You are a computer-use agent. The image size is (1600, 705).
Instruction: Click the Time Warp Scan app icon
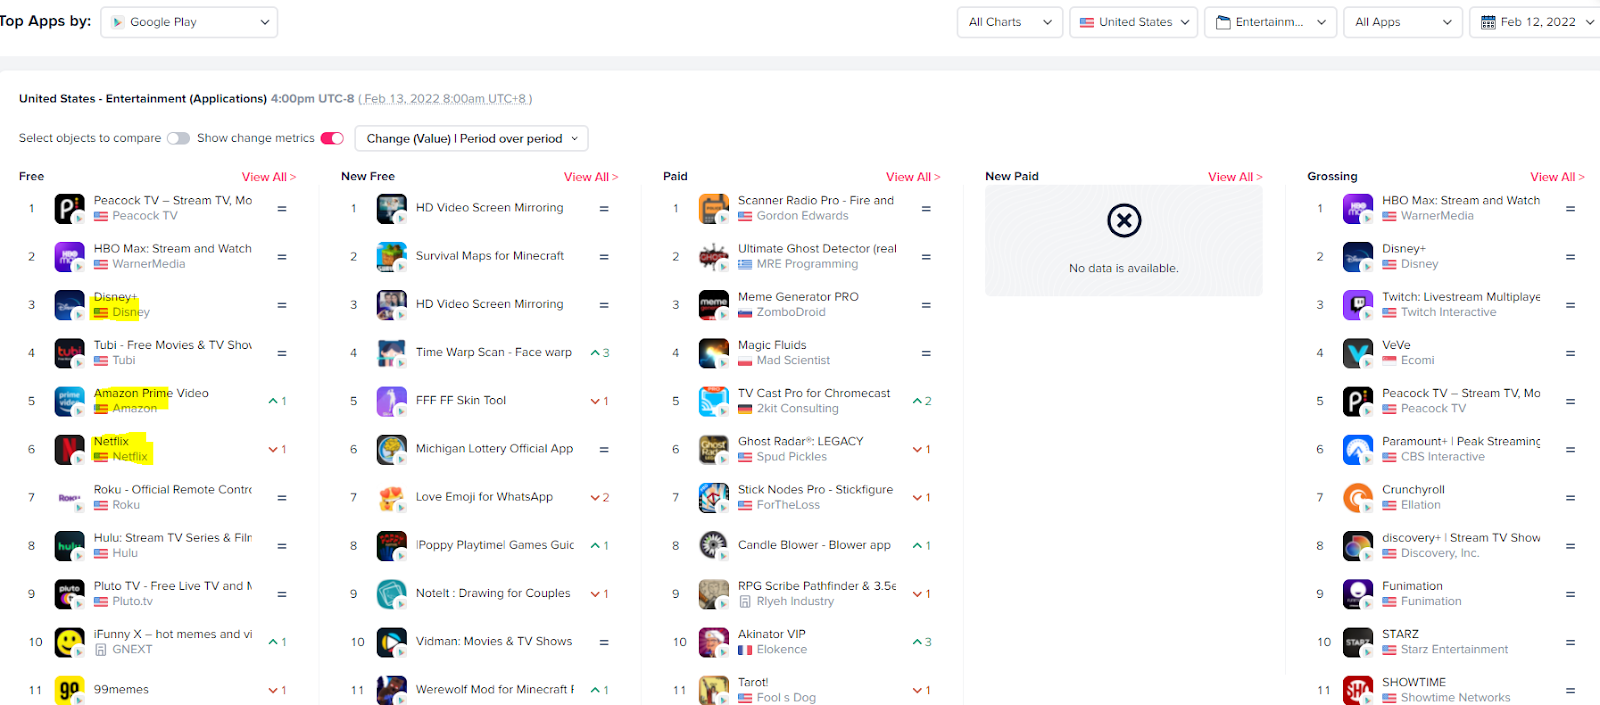[x=391, y=353]
